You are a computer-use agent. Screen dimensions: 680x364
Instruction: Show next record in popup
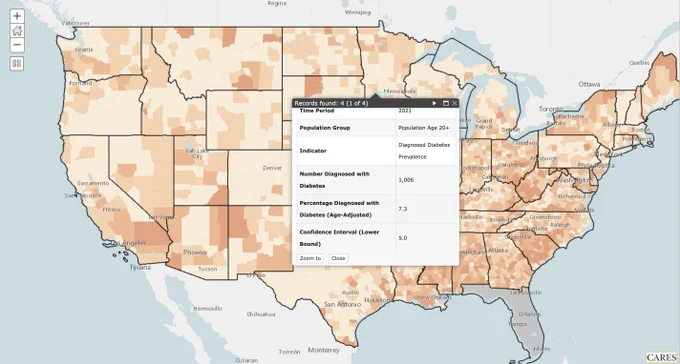click(434, 103)
